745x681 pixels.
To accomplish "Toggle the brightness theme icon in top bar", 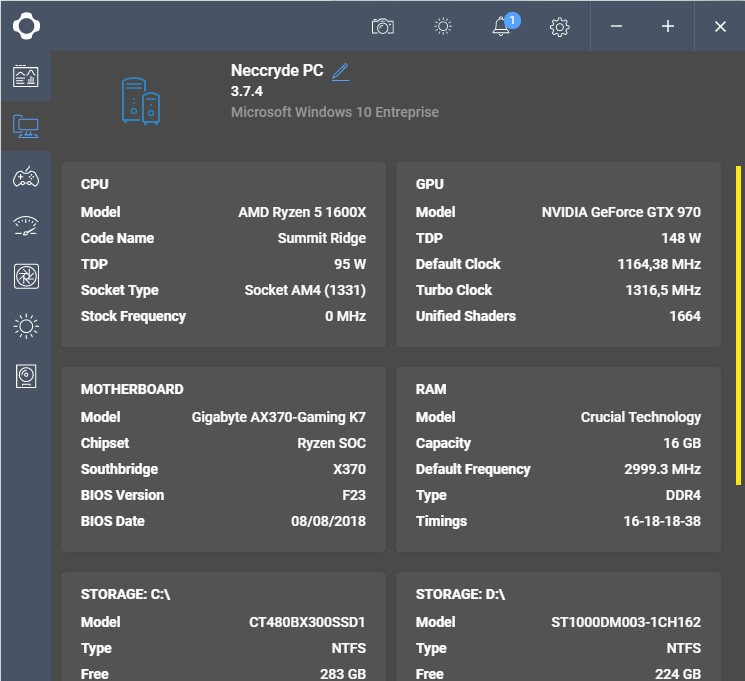I will (x=443, y=26).
